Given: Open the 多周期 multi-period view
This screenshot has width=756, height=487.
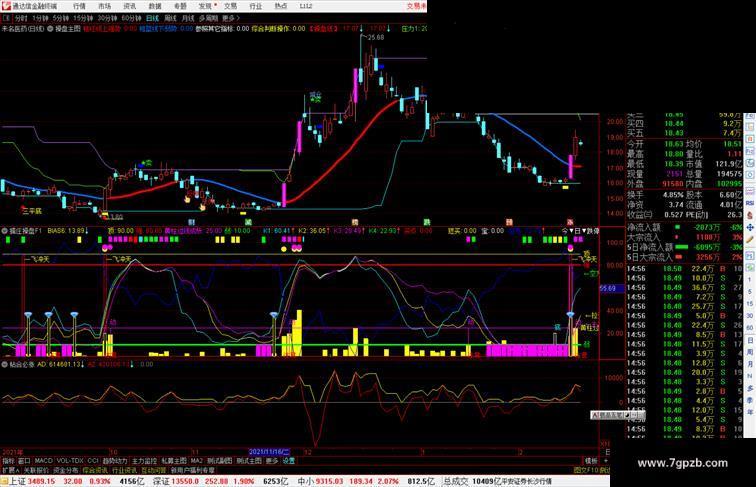Looking at the screenshot, I should click(x=208, y=18).
